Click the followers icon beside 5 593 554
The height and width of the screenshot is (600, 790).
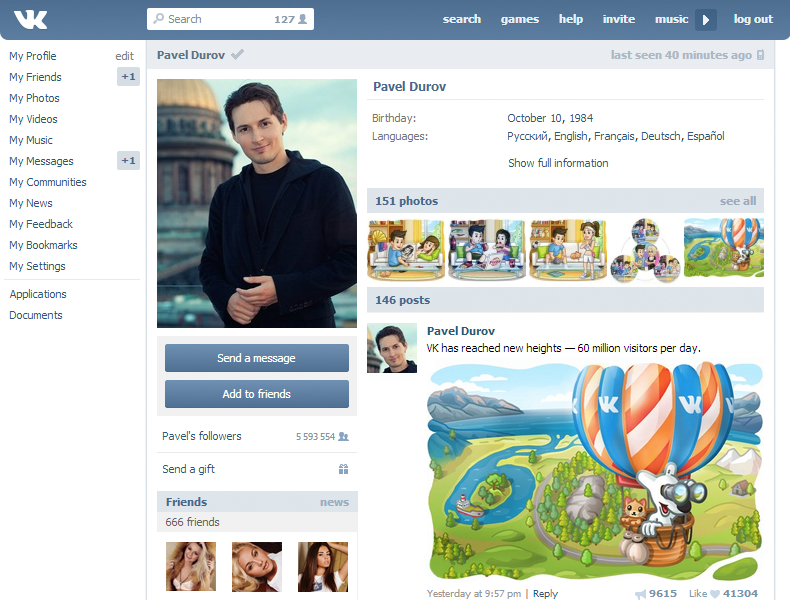(x=344, y=437)
